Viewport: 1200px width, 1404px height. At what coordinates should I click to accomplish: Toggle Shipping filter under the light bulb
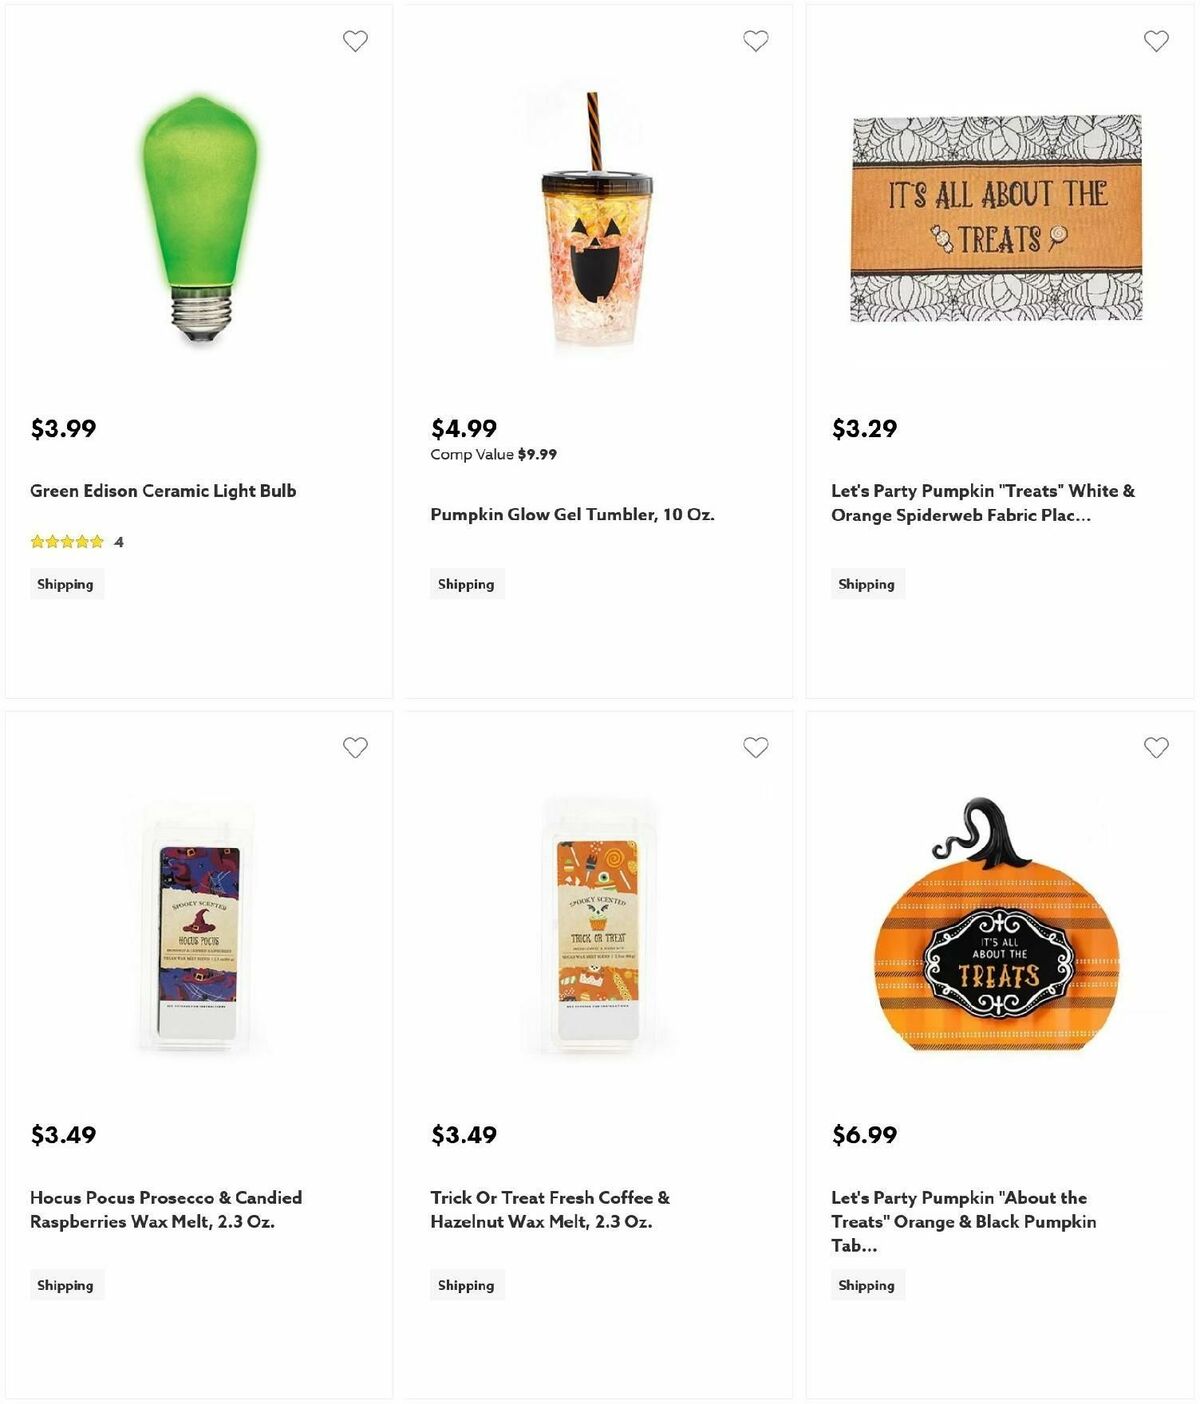[x=66, y=583]
